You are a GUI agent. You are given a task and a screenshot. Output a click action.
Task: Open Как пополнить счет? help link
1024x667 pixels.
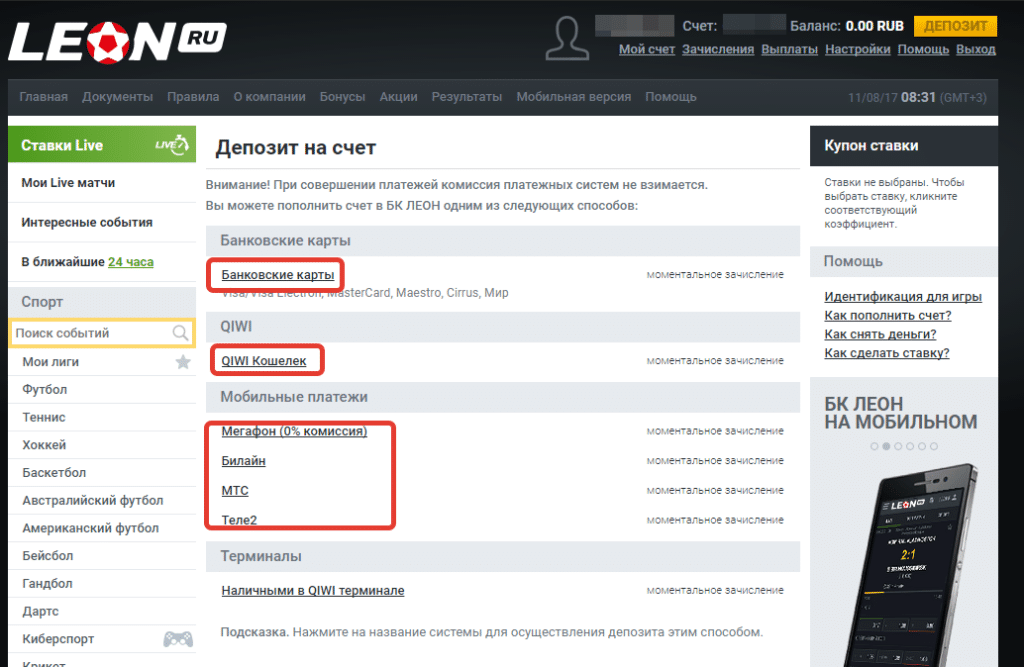(x=888, y=316)
